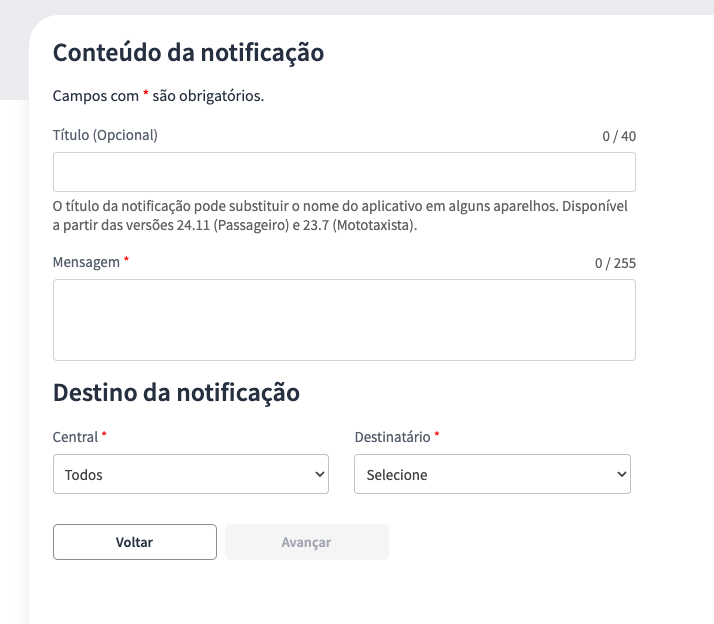Click the 'Conteúdo da notificação' heading

click(x=188, y=53)
